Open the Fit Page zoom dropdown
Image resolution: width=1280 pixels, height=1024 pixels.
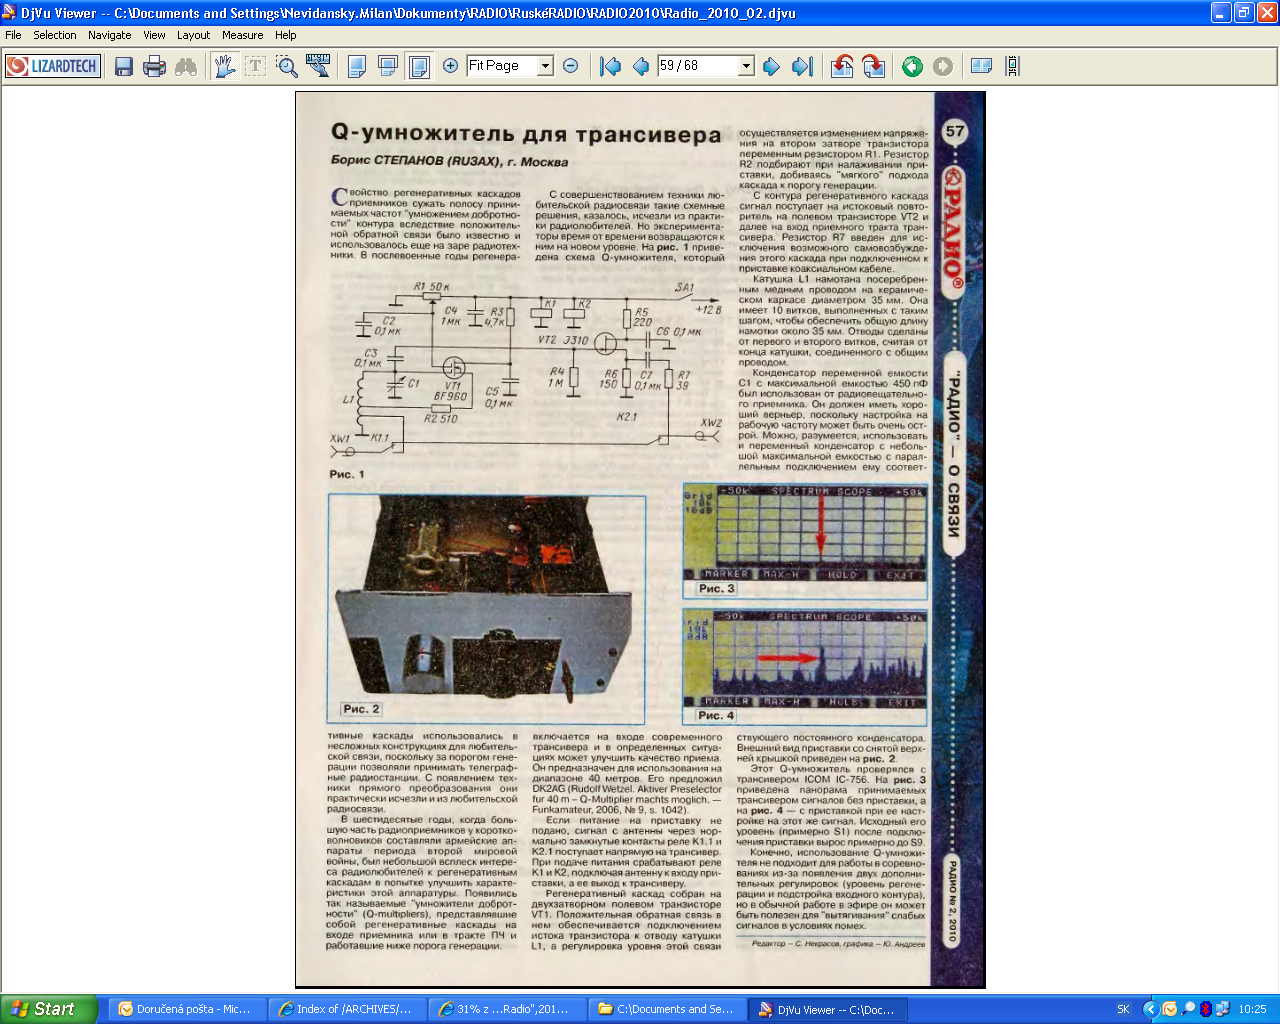(x=546, y=66)
